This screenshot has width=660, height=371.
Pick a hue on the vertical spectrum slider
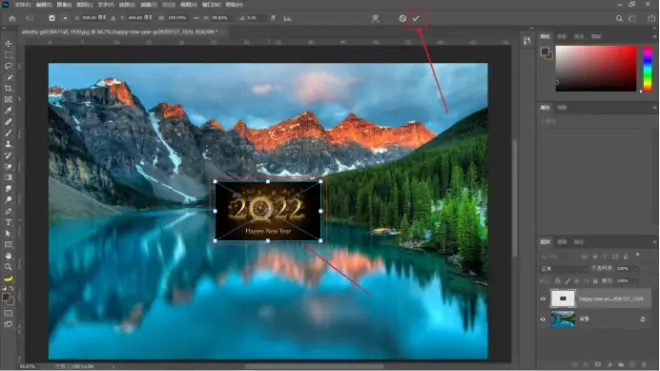pyautogui.click(x=648, y=68)
